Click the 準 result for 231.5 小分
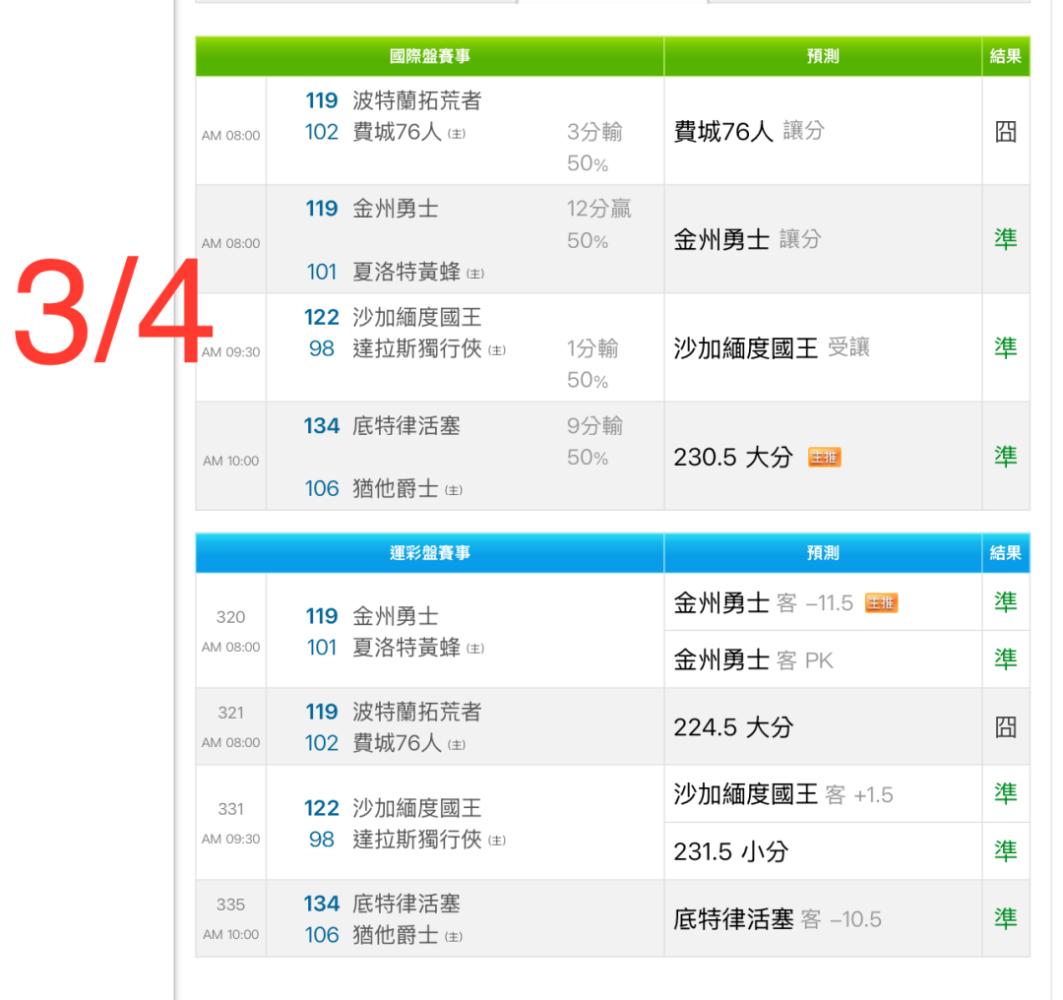This screenshot has height=1000, width=1063. (x=1005, y=851)
